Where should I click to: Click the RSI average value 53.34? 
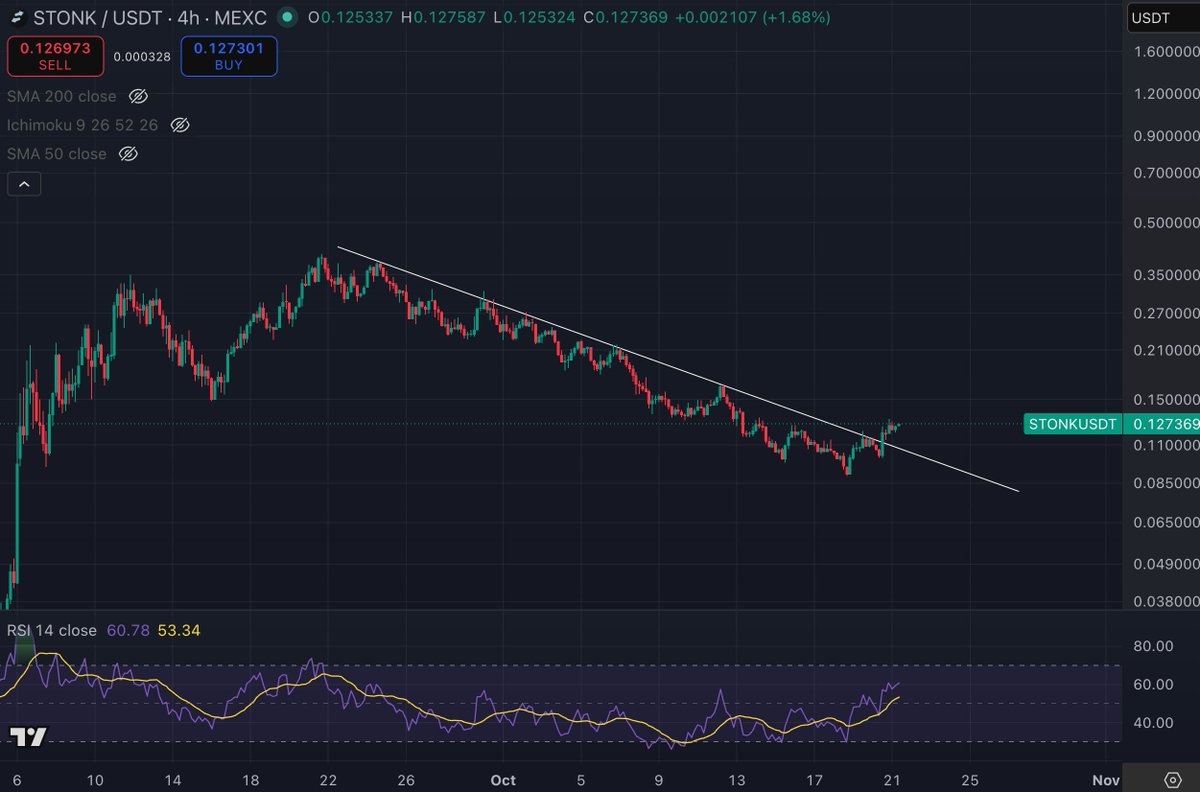click(179, 630)
